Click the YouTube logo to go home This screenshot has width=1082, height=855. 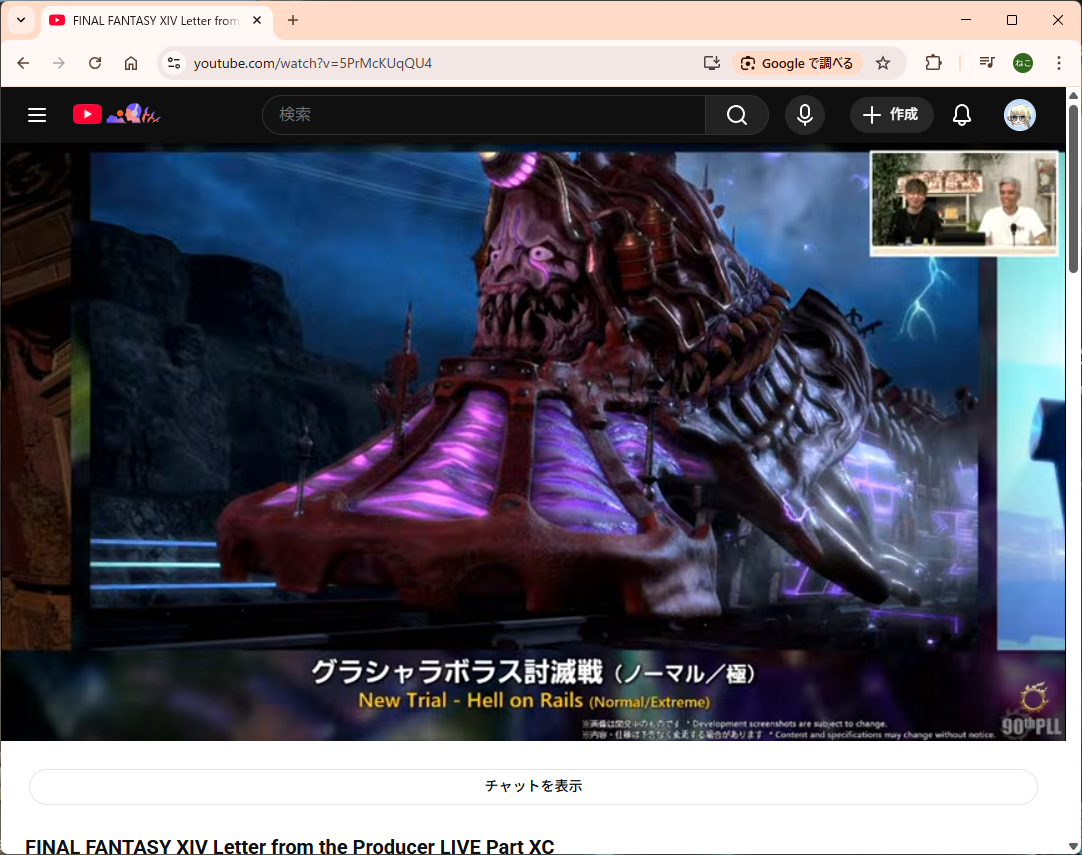(88, 115)
